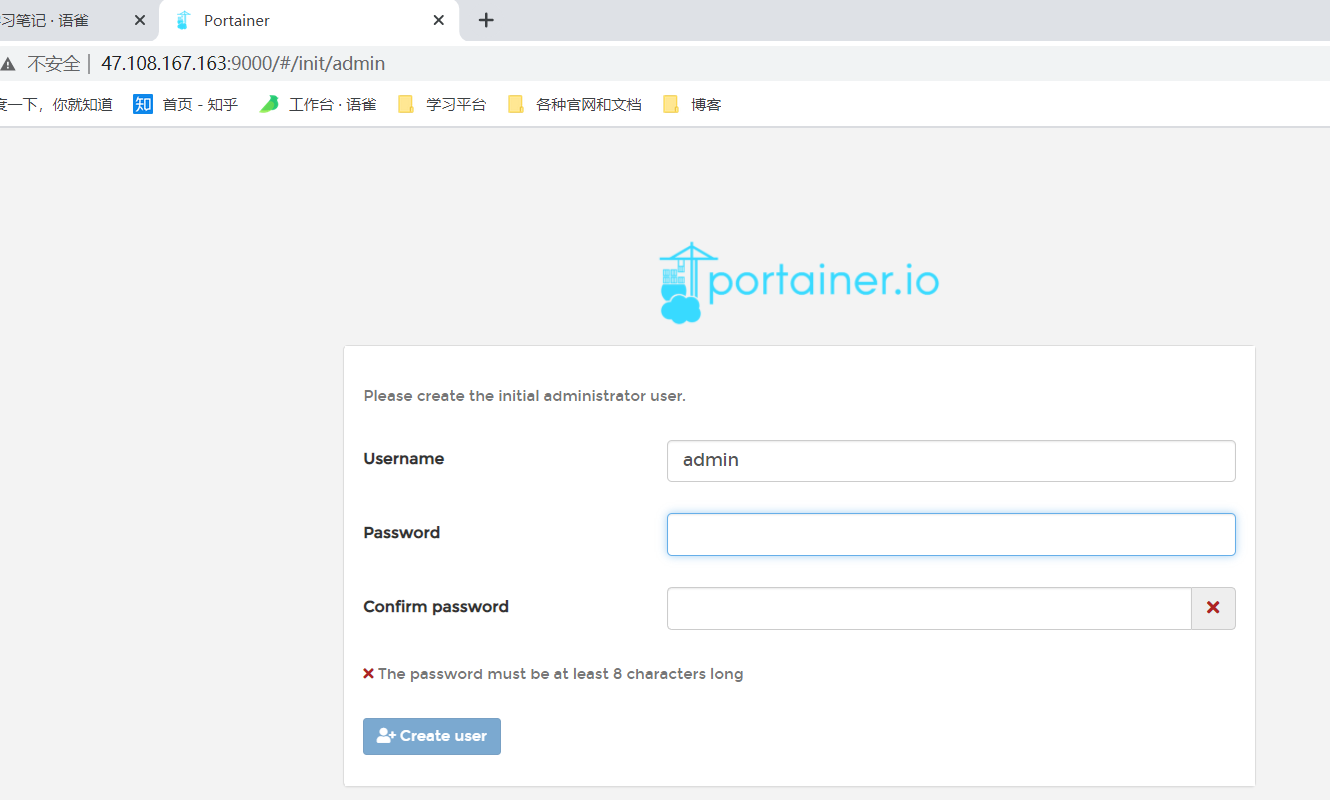1330x800 pixels.
Task: Open the 博客 bookmark folder
Action: [692, 104]
